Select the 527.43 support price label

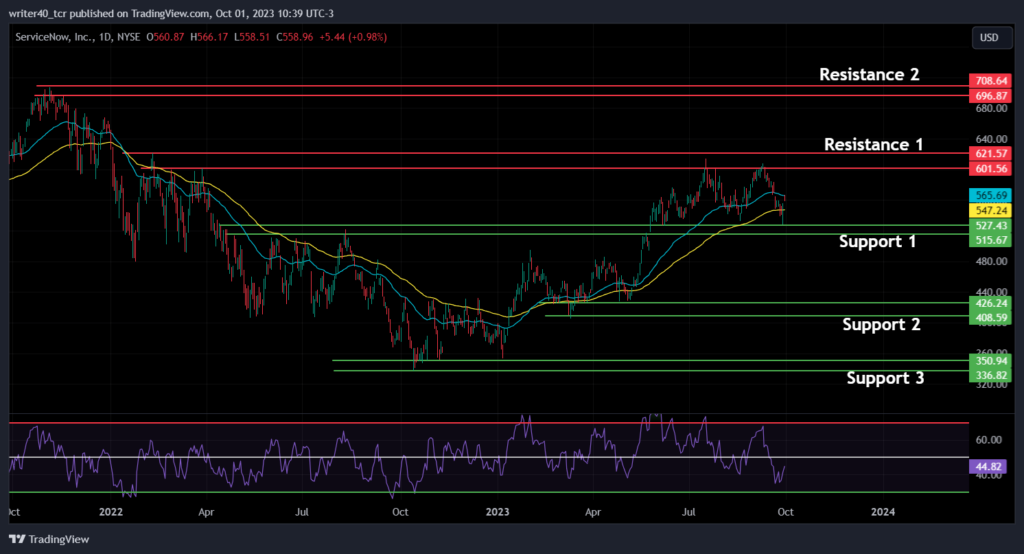991,225
